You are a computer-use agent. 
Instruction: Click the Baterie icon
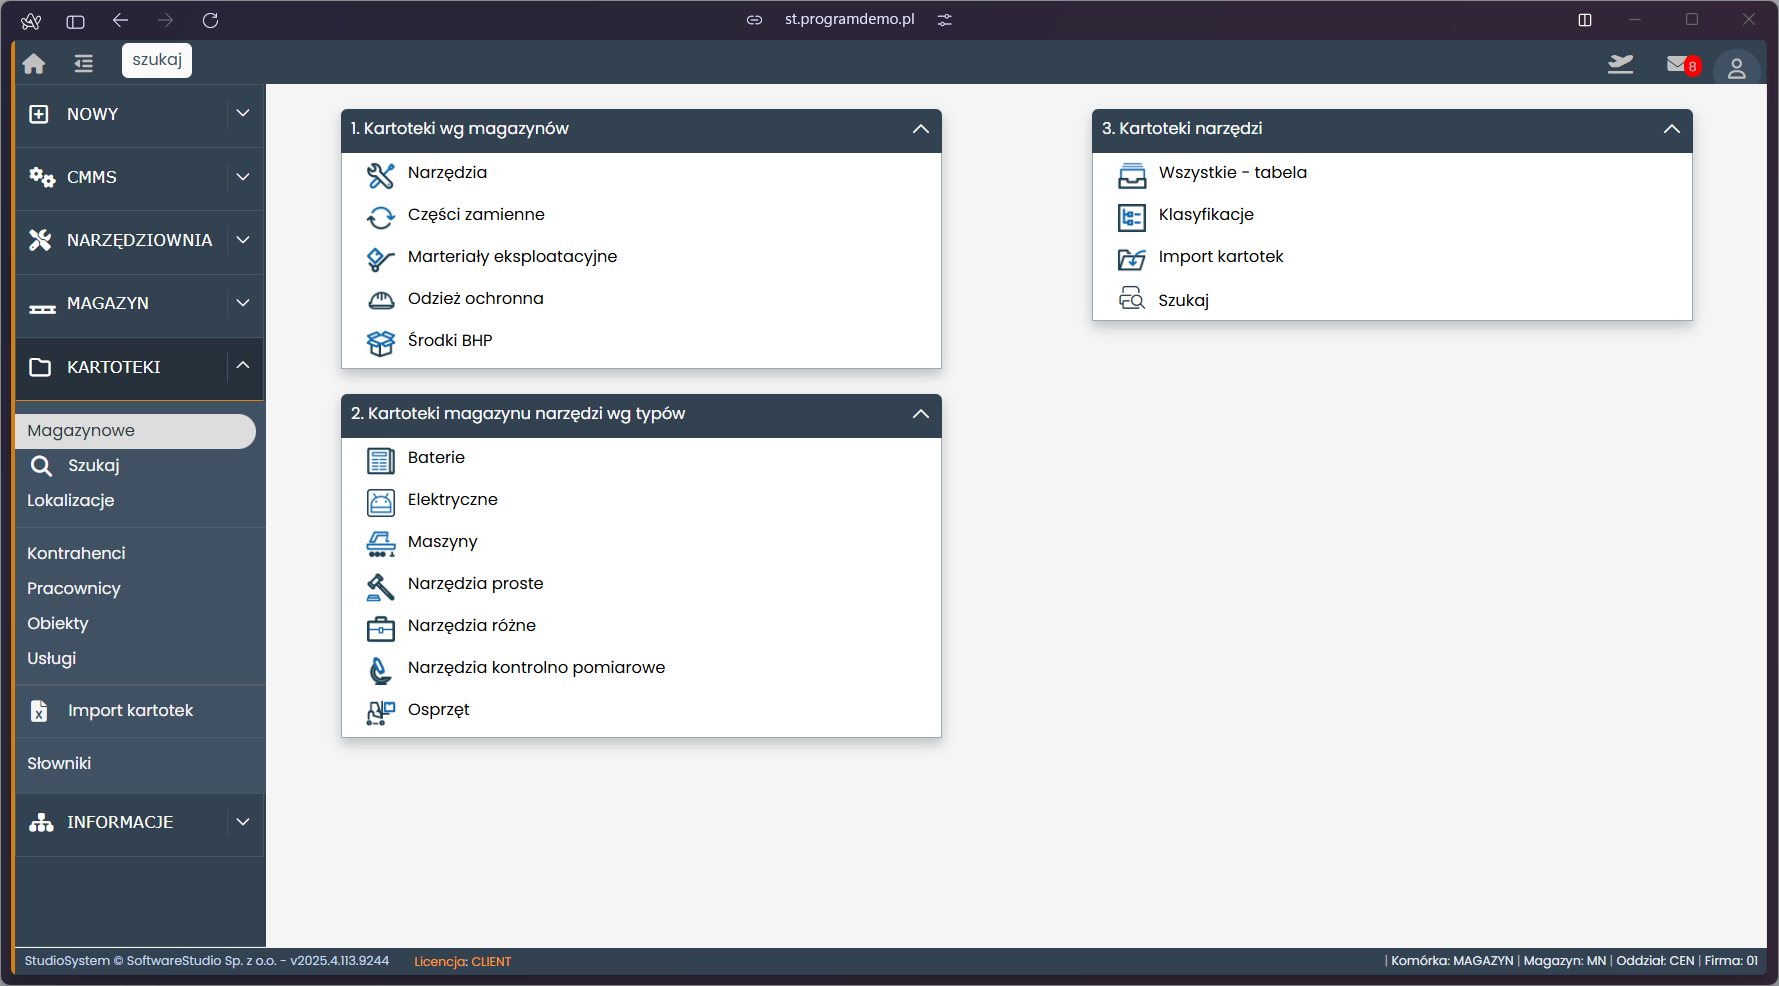click(x=380, y=460)
